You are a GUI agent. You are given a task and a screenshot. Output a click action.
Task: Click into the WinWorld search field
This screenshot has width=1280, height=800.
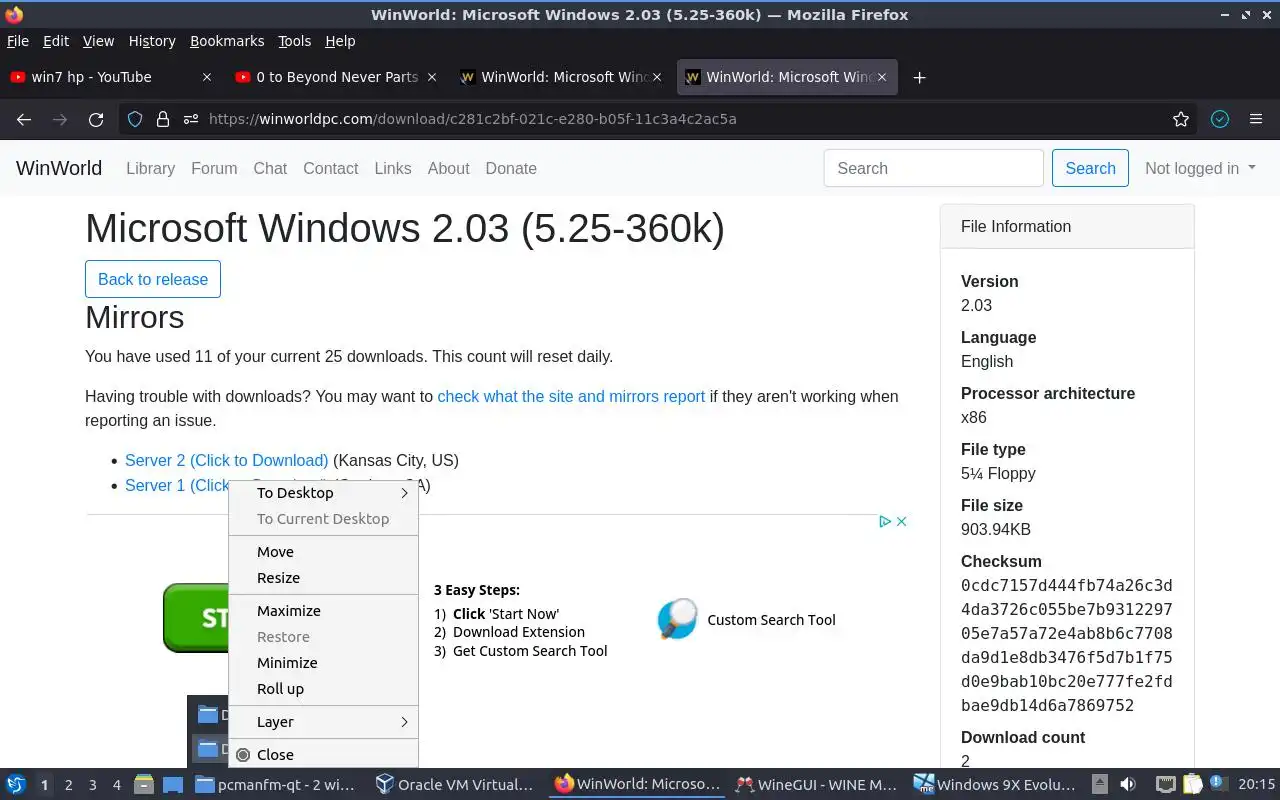tap(934, 168)
